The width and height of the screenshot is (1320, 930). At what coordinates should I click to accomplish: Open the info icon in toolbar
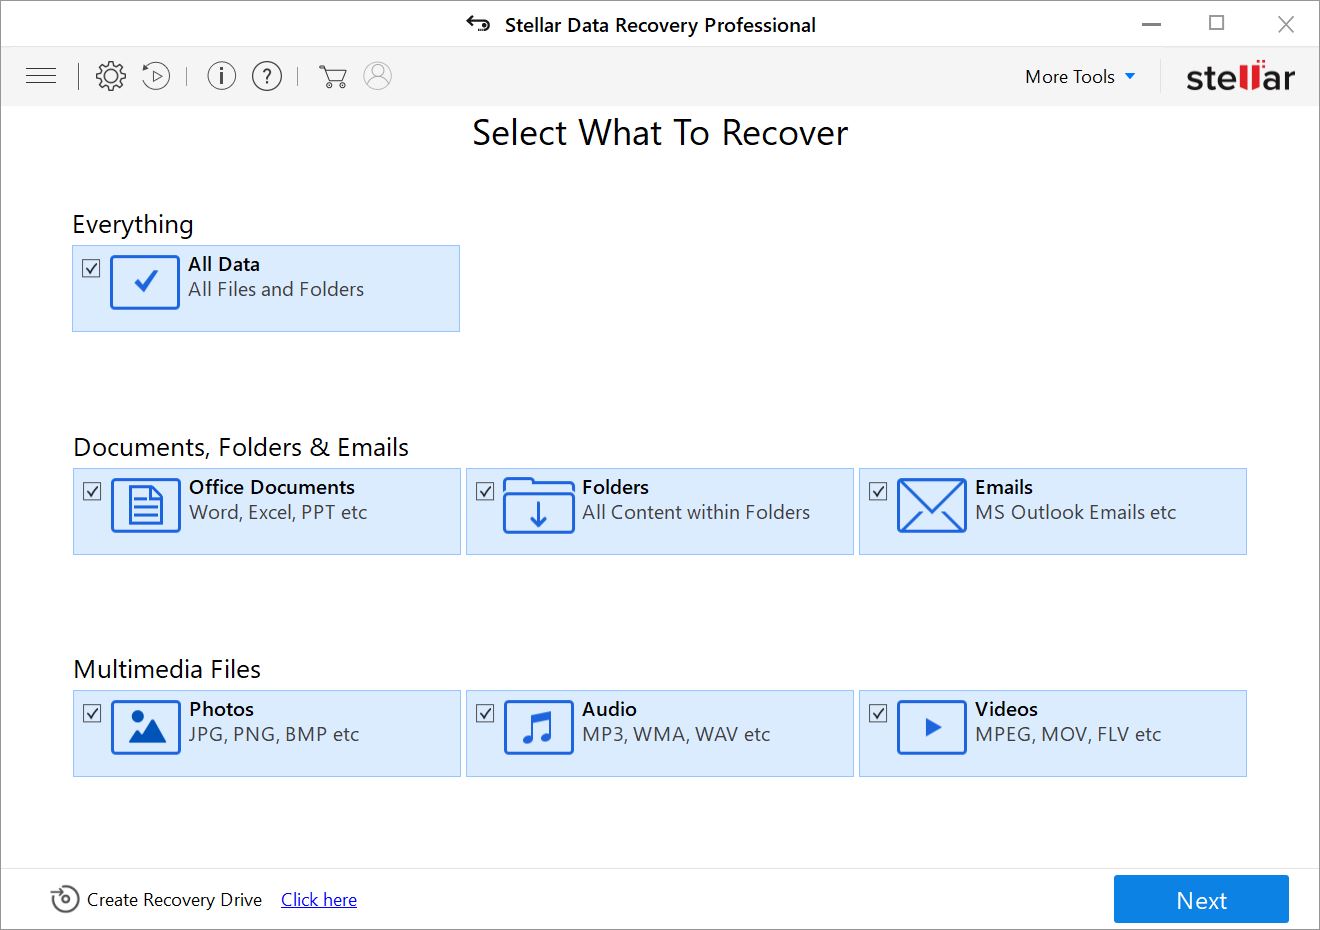pyautogui.click(x=221, y=76)
